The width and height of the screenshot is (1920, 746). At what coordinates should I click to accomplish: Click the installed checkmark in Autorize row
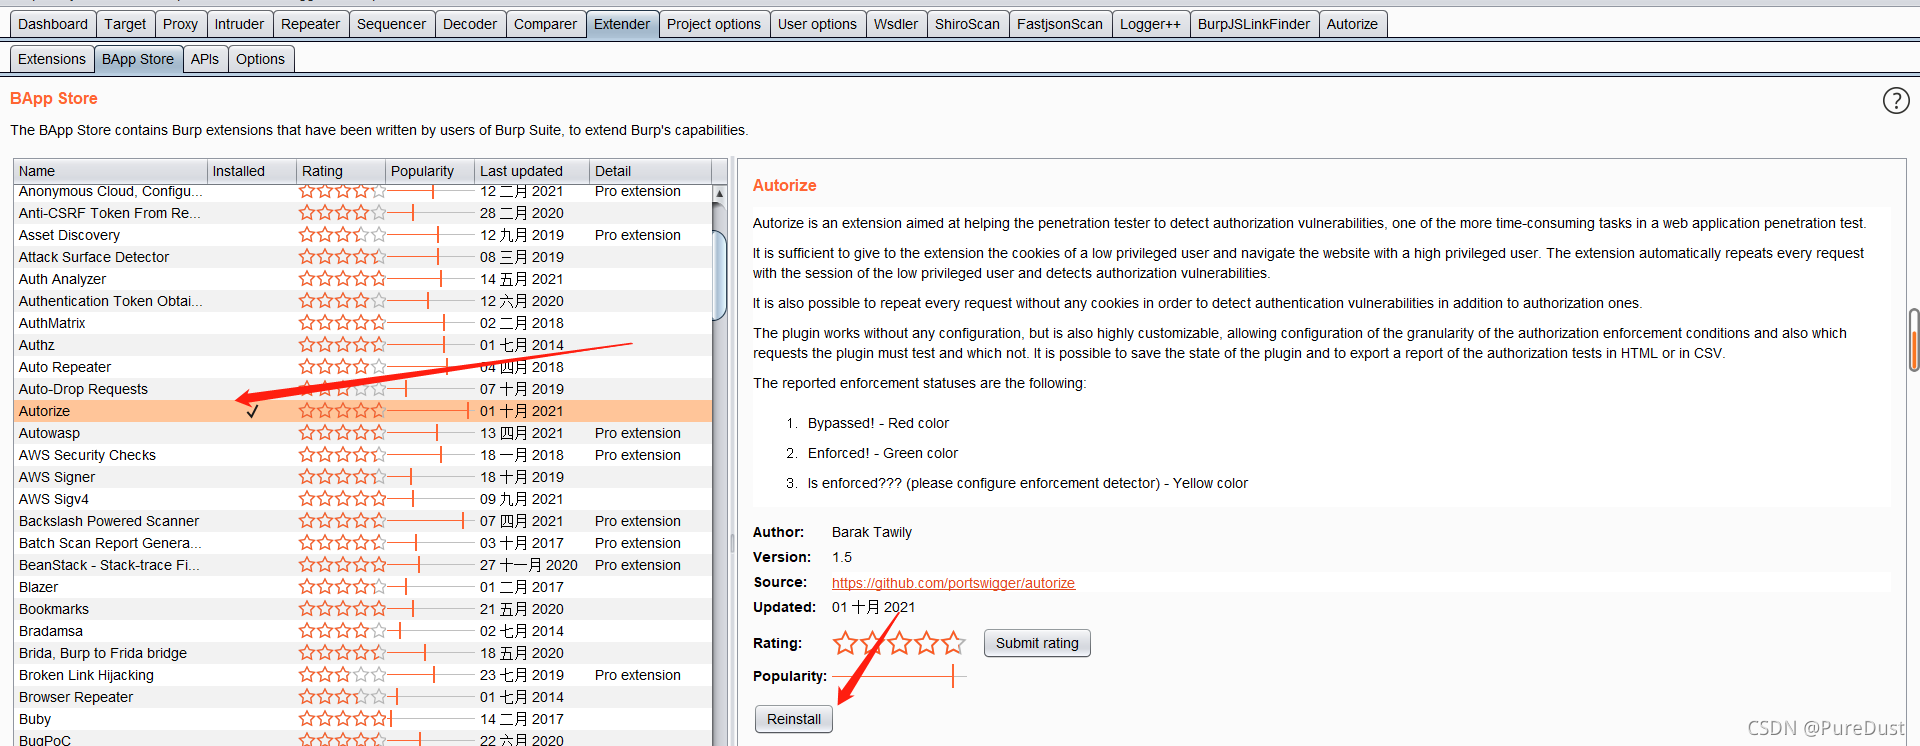(x=252, y=411)
